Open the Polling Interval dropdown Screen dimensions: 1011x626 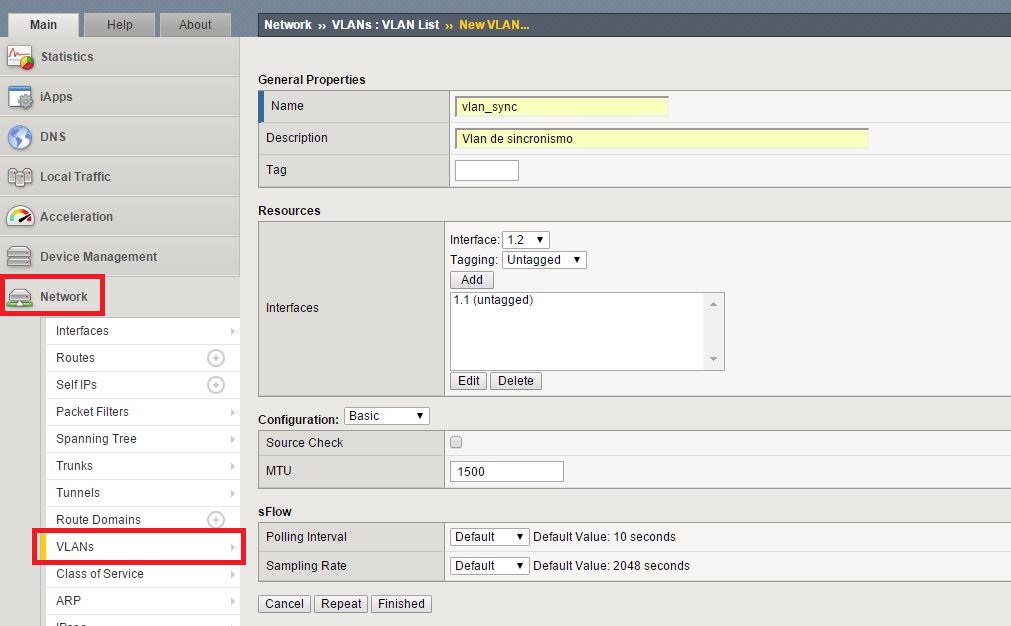(x=489, y=537)
